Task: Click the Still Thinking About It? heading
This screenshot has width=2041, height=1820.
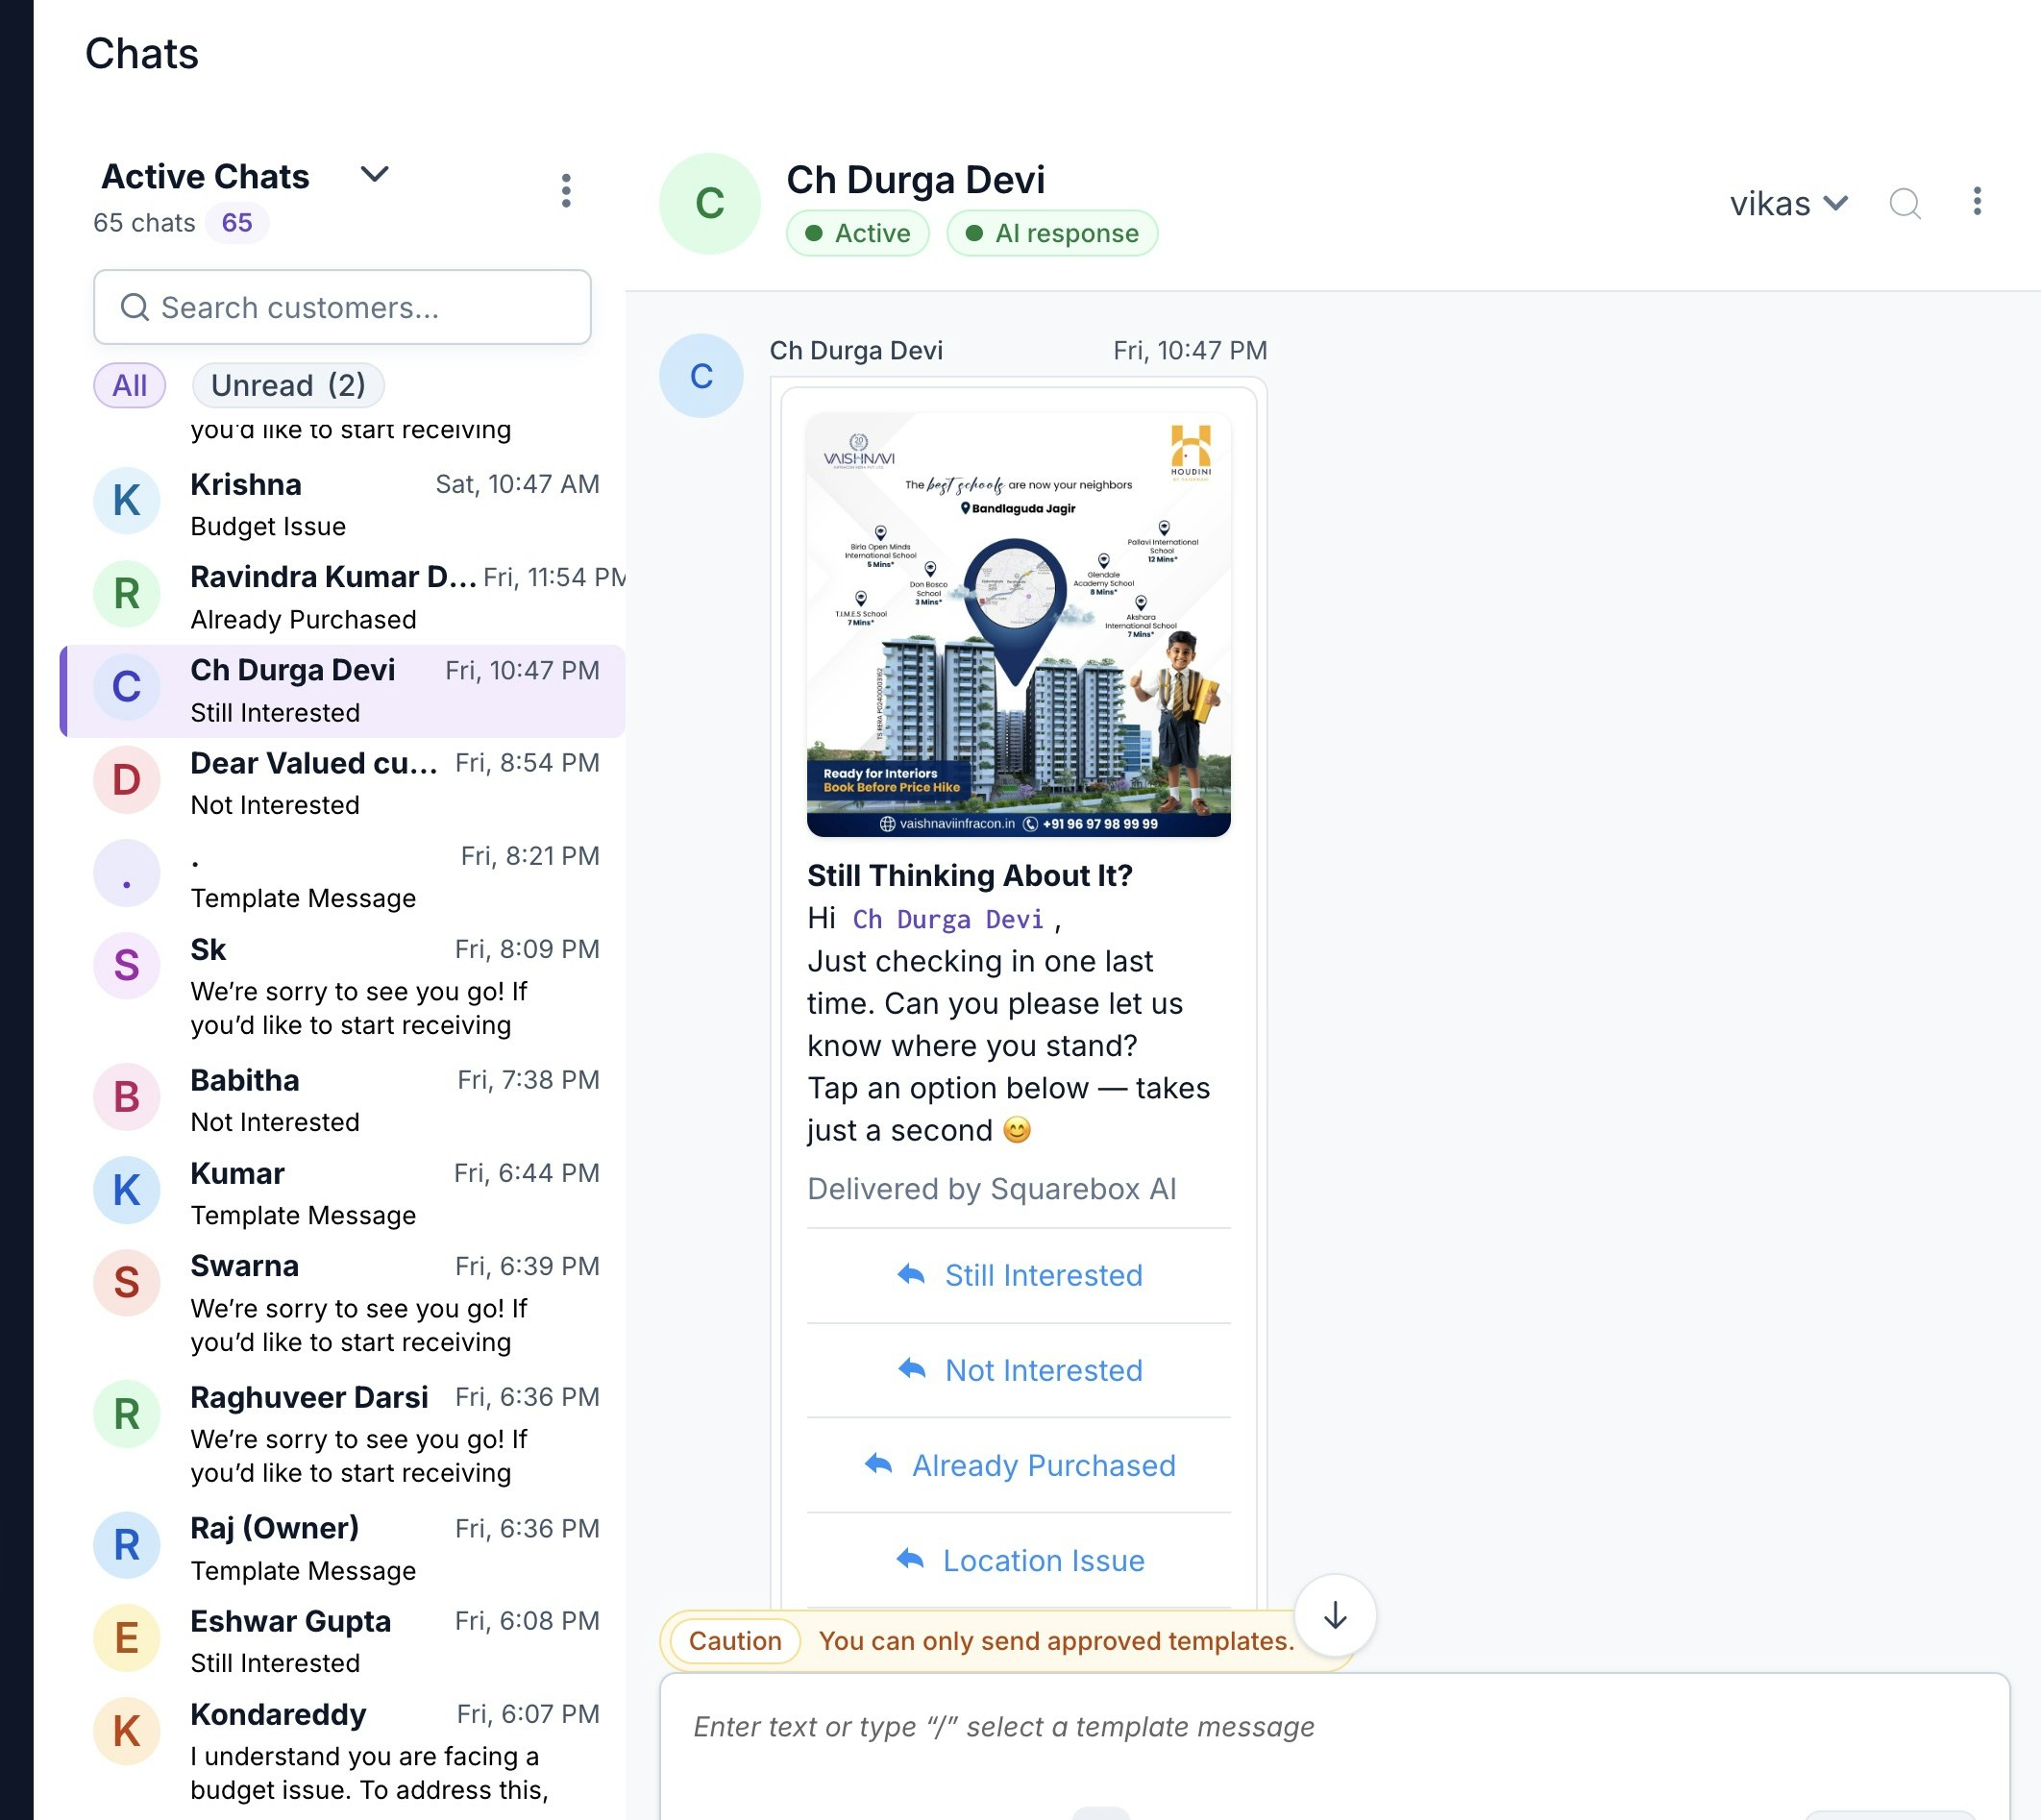Action: [x=969, y=876]
